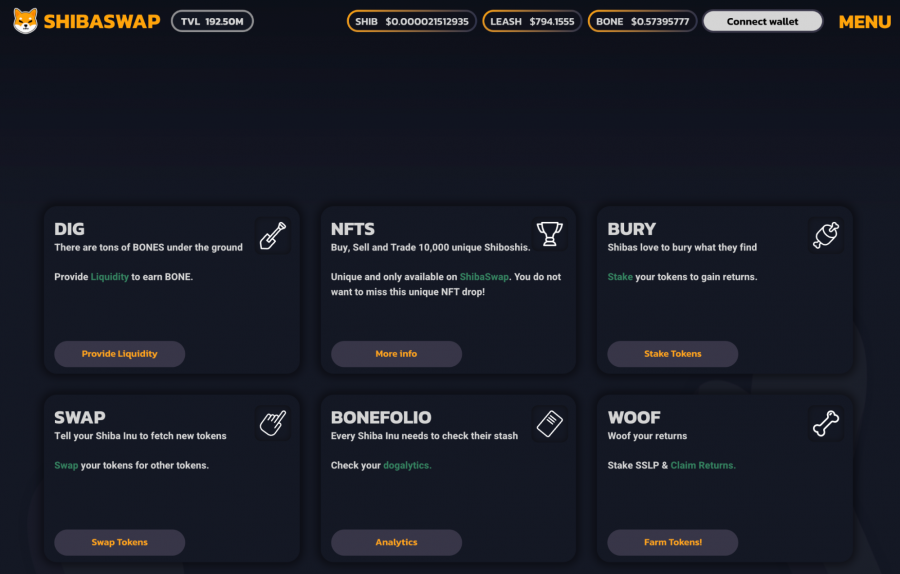Follow the green Stake link
This screenshot has height=574, width=900.
pyautogui.click(x=620, y=277)
